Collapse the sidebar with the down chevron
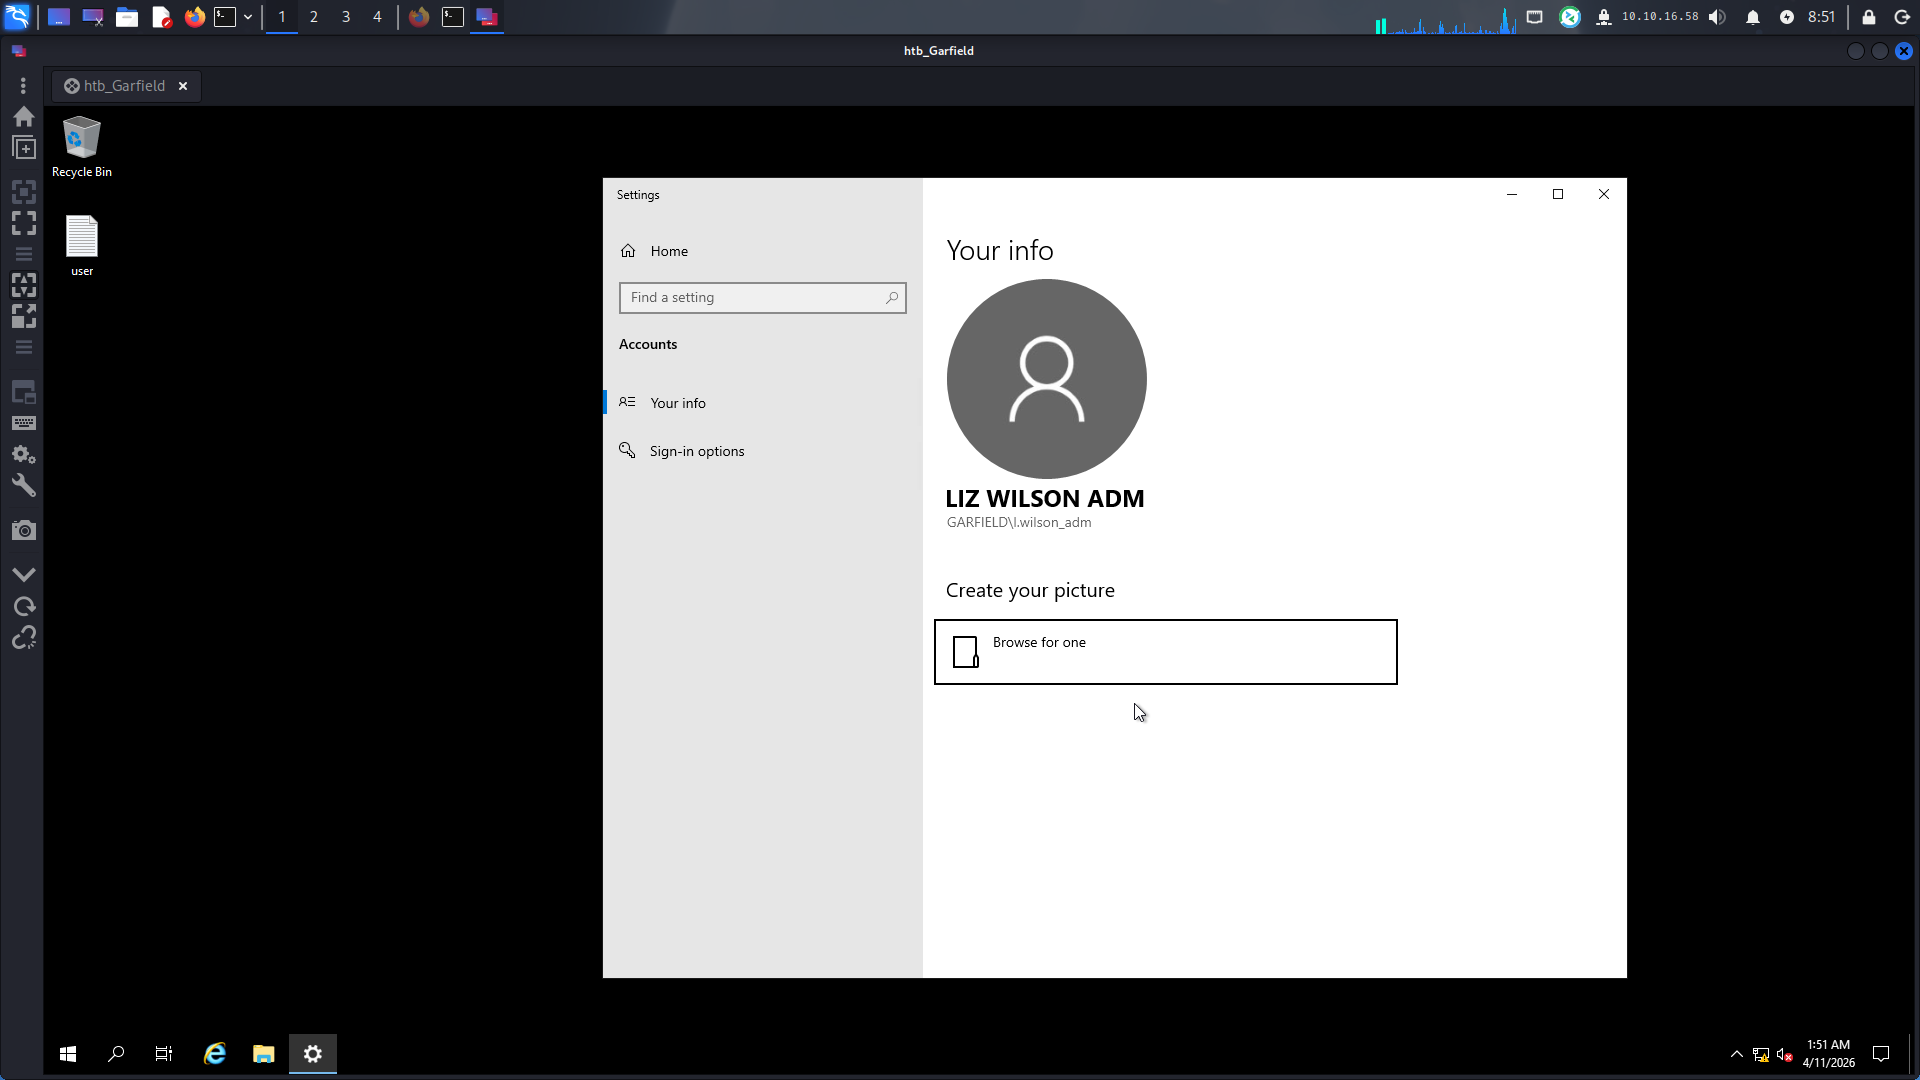The image size is (1920, 1080). click(x=24, y=574)
